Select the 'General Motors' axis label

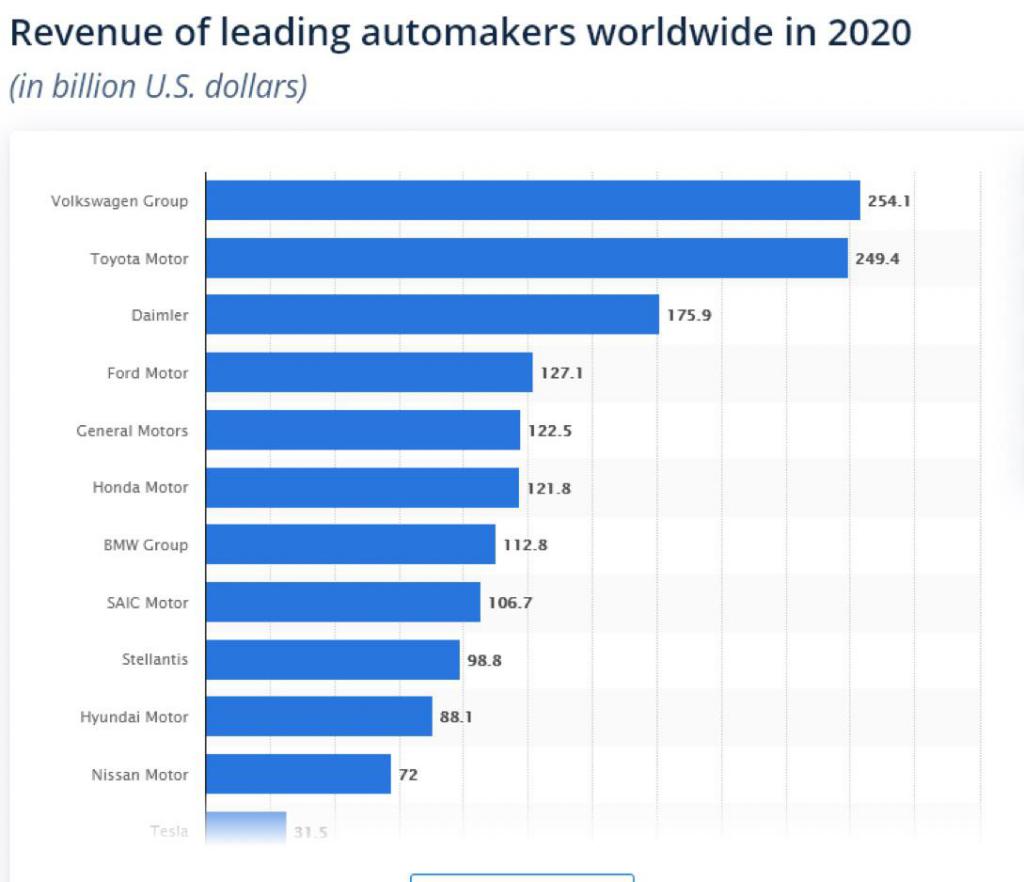click(132, 431)
